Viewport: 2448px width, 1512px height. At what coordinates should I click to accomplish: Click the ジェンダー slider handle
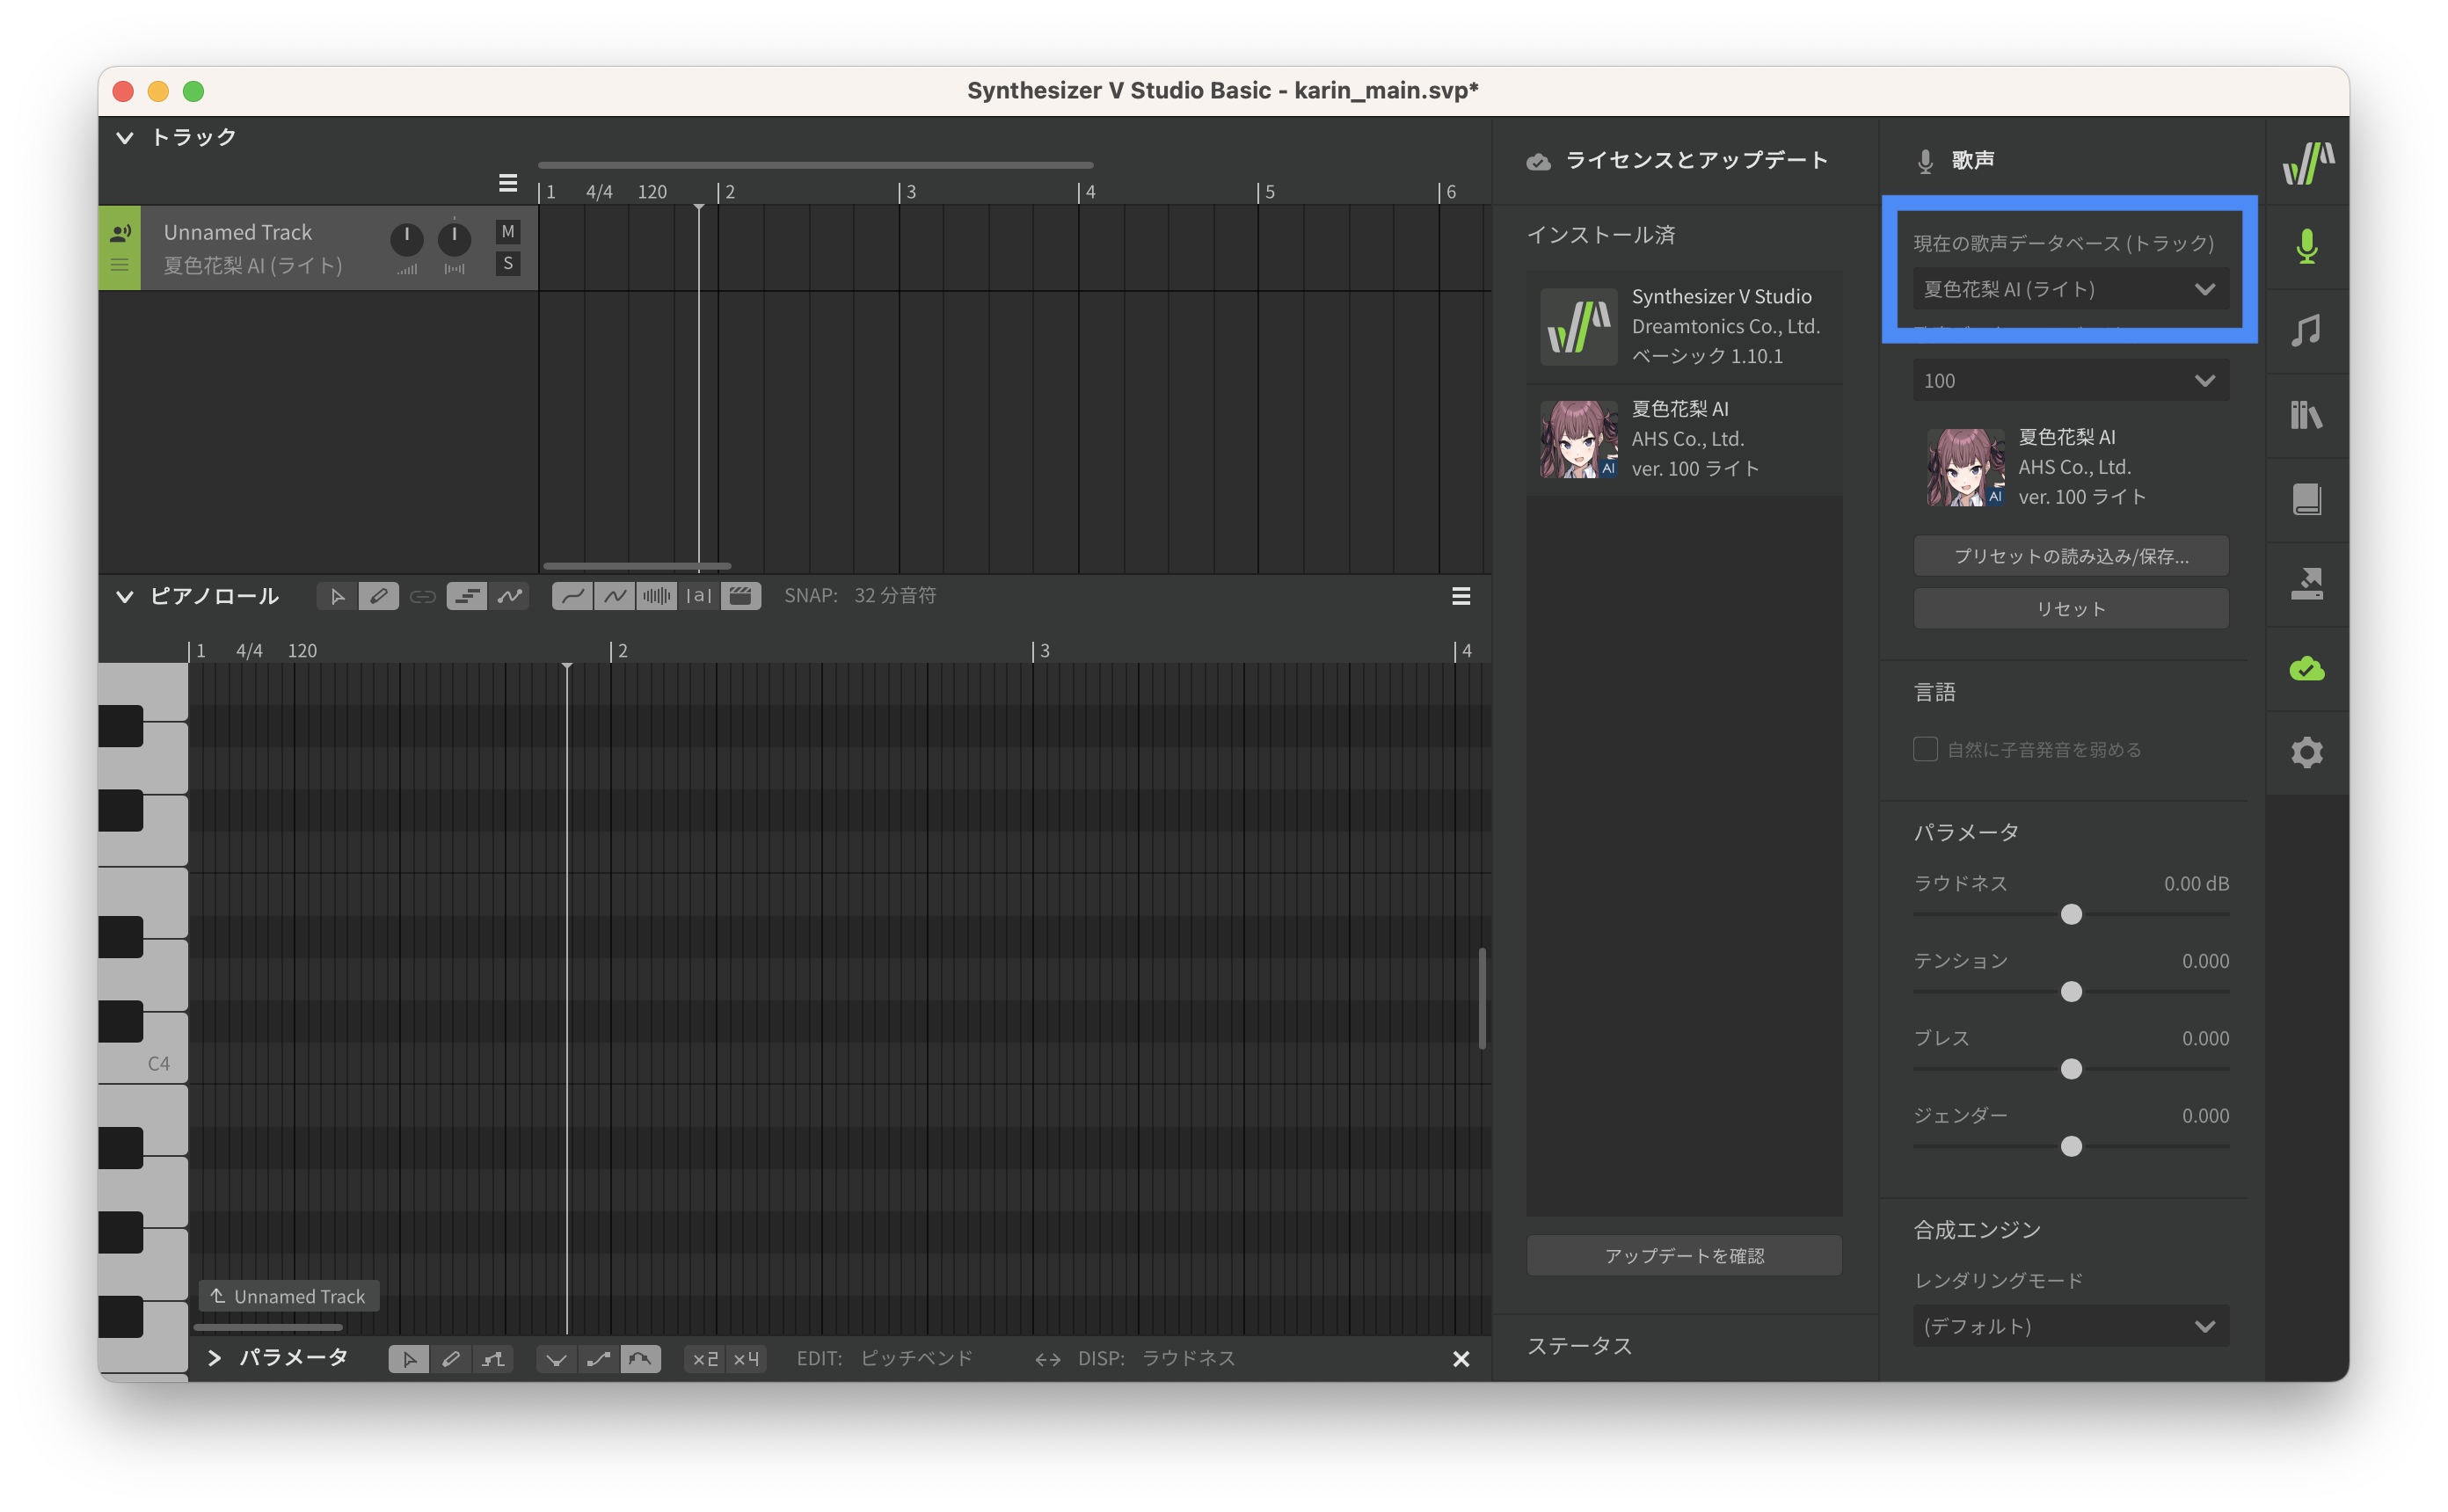point(2071,1147)
